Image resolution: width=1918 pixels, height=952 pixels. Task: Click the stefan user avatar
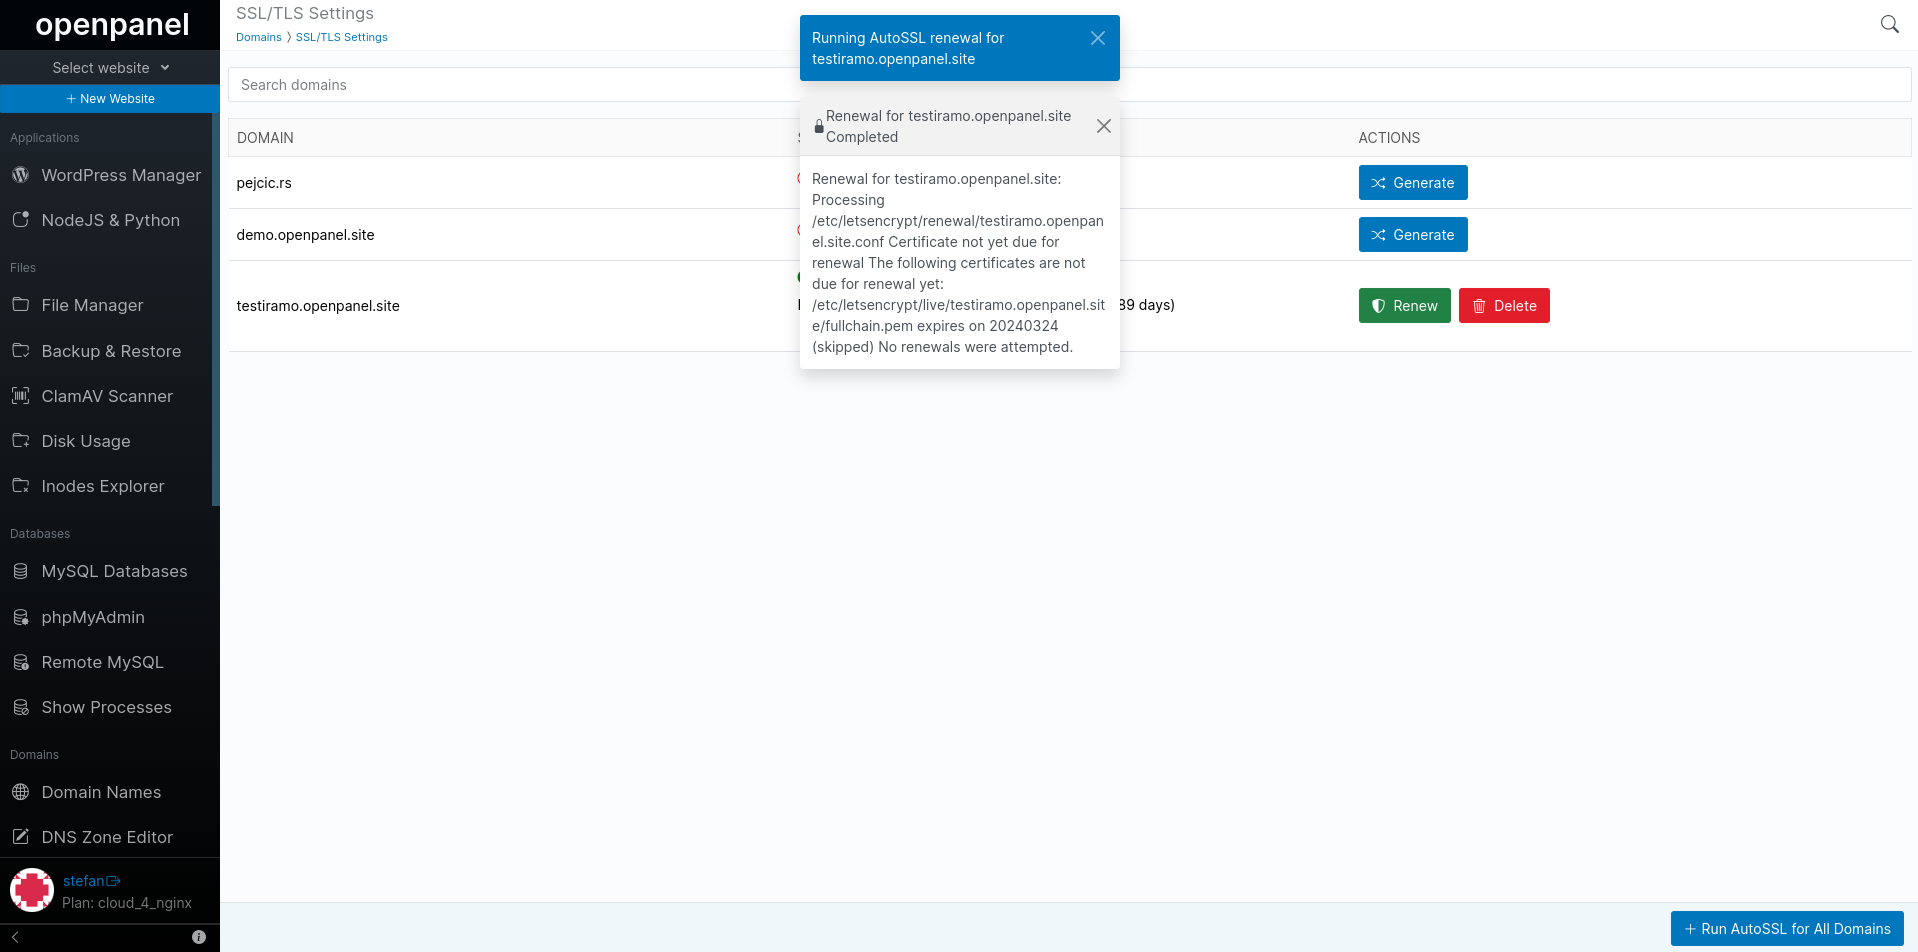(x=32, y=890)
